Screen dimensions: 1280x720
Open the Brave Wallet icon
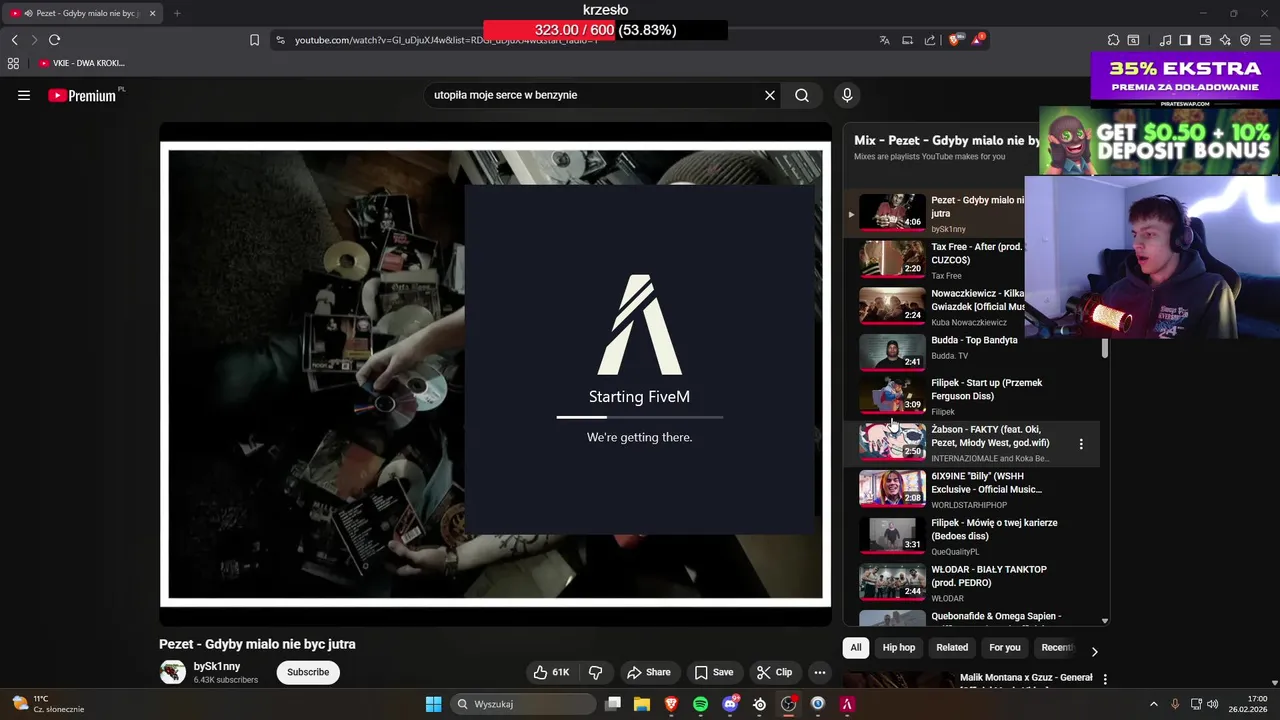pyautogui.click(x=1205, y=40)
